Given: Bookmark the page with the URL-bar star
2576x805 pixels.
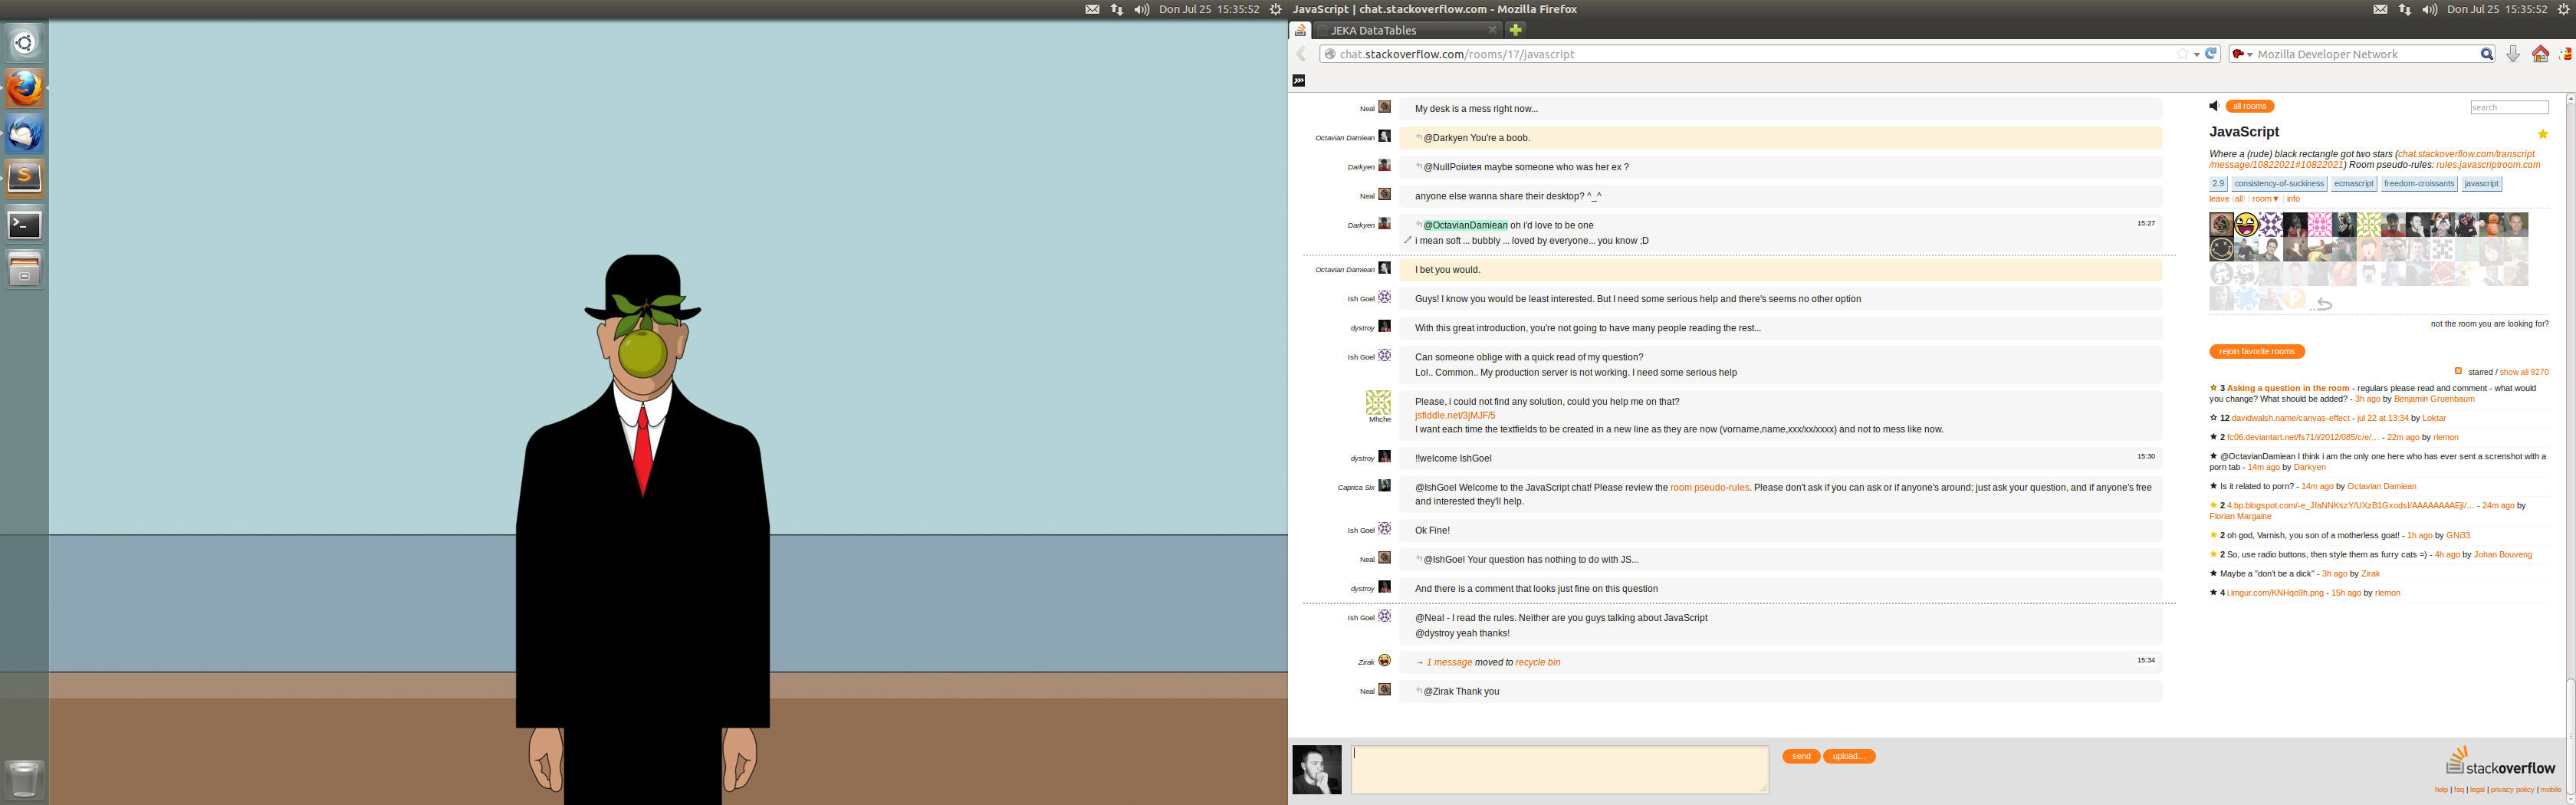Looking at the screenshot, I should pos(2182,54).
